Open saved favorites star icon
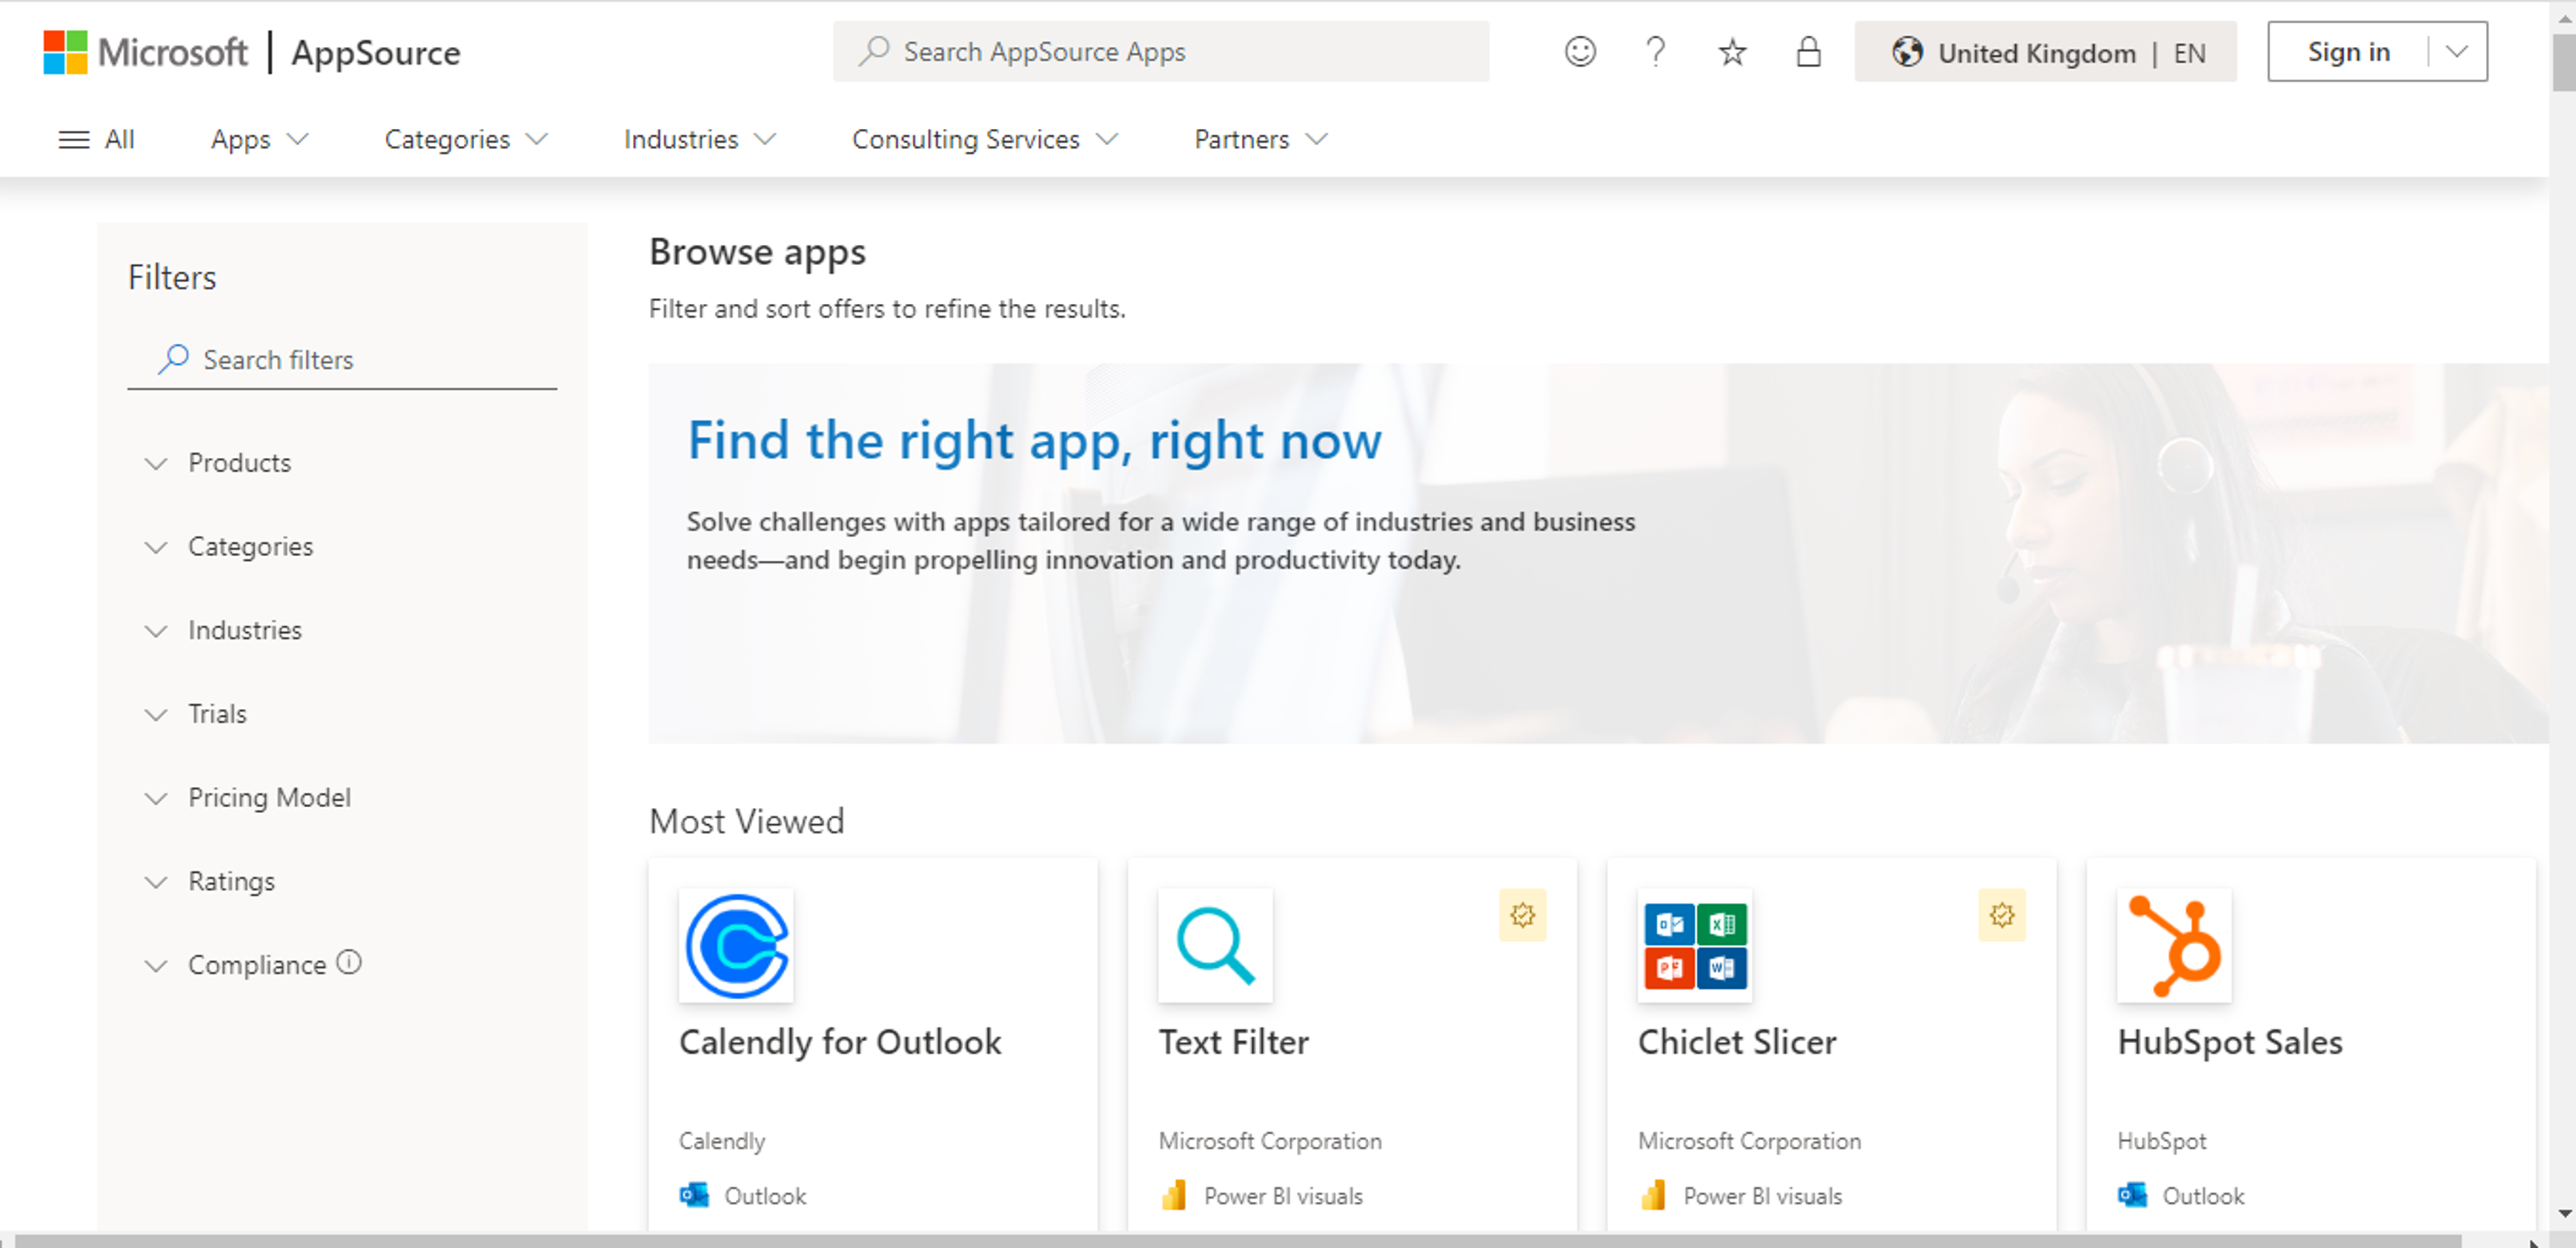The image size is (2576, 1248). pos(1732,52)
